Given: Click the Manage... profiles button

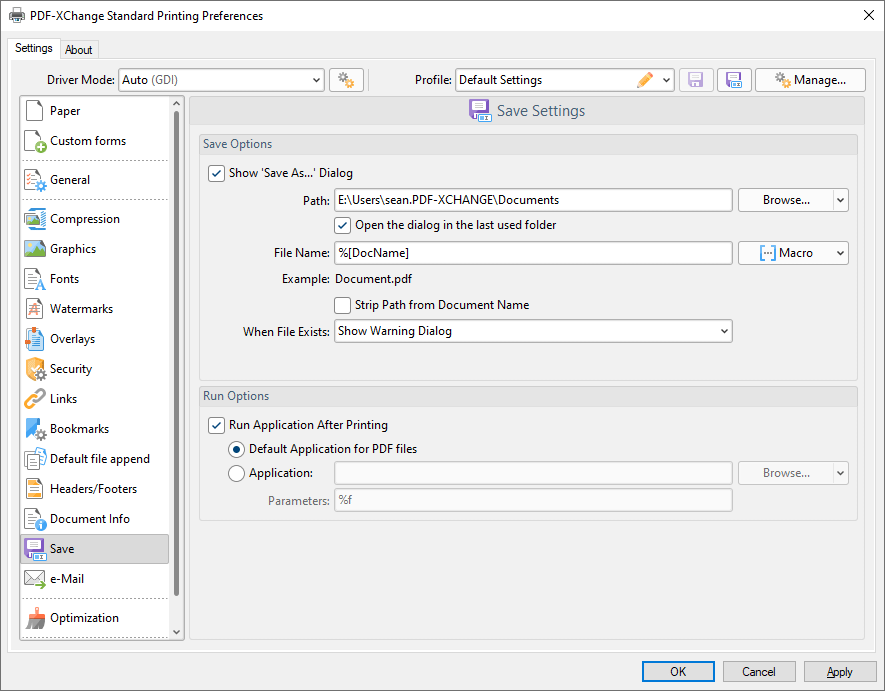Looking at the screenshot, I should (x=810, y=80).
